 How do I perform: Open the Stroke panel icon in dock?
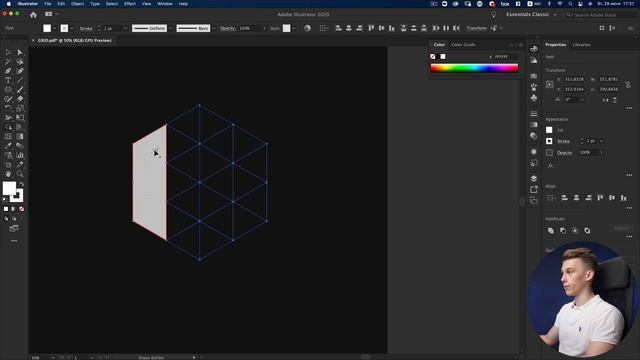(533, 113)
